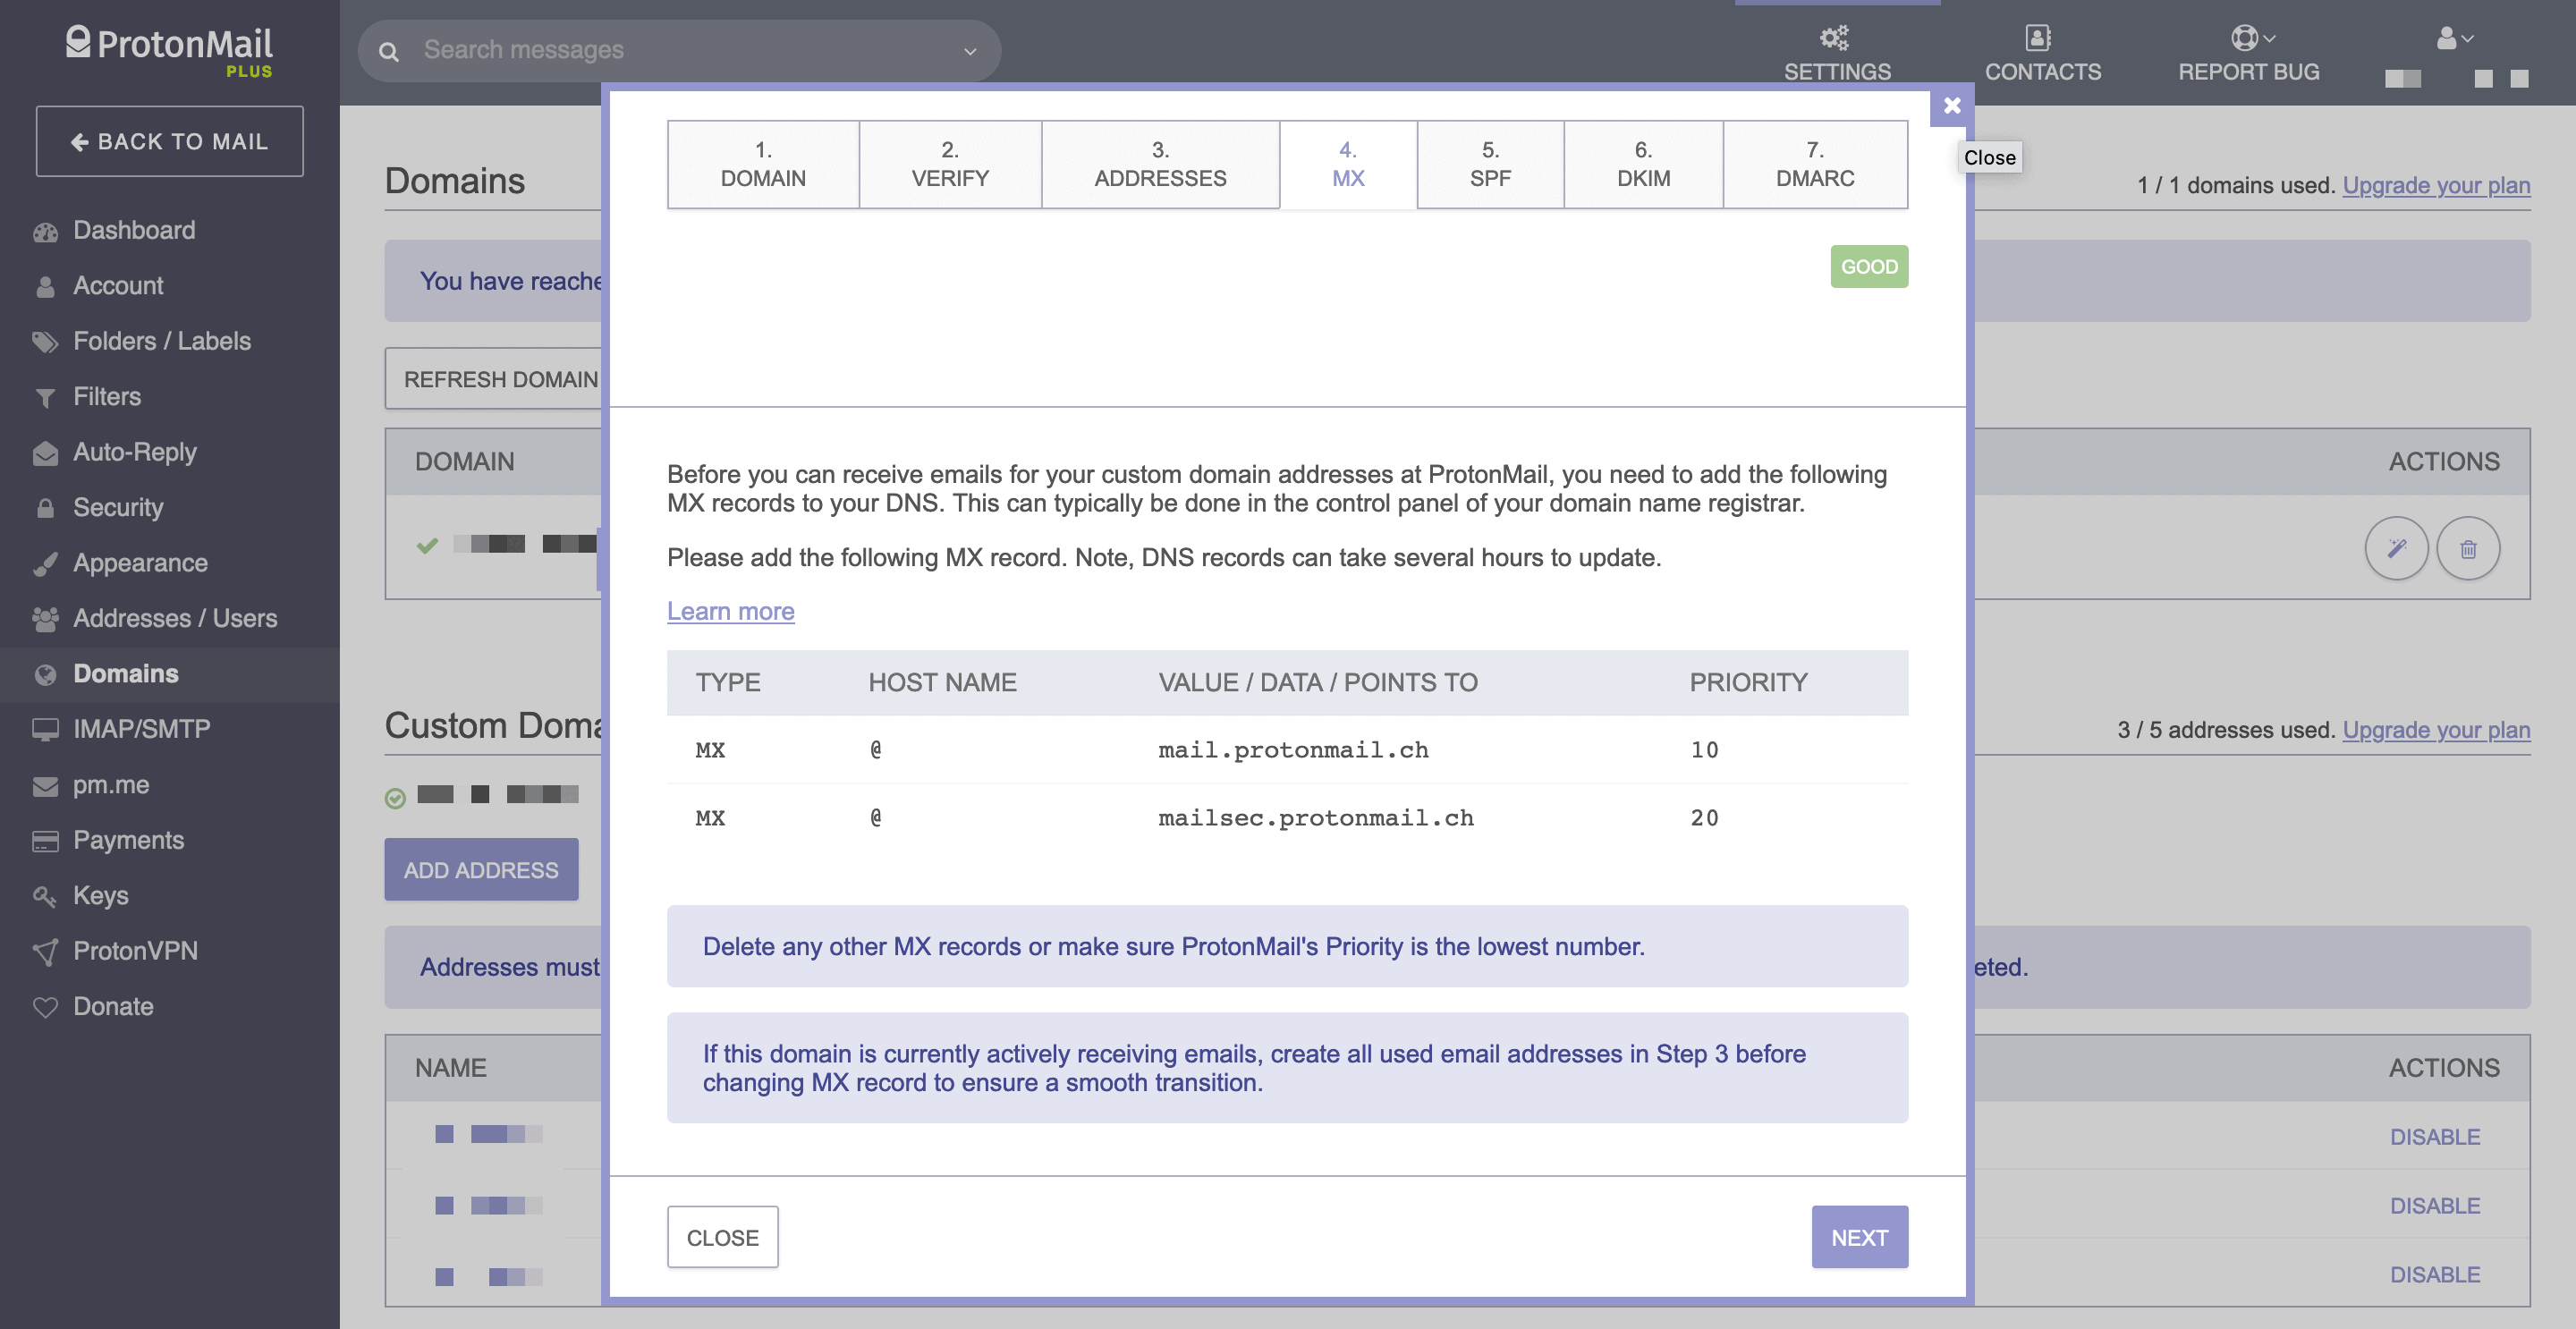Select mailsec.protonmail.ch value text
Image resolution: width=2576 pixels, height=1329 pixels.
(x=1316, y=818)
